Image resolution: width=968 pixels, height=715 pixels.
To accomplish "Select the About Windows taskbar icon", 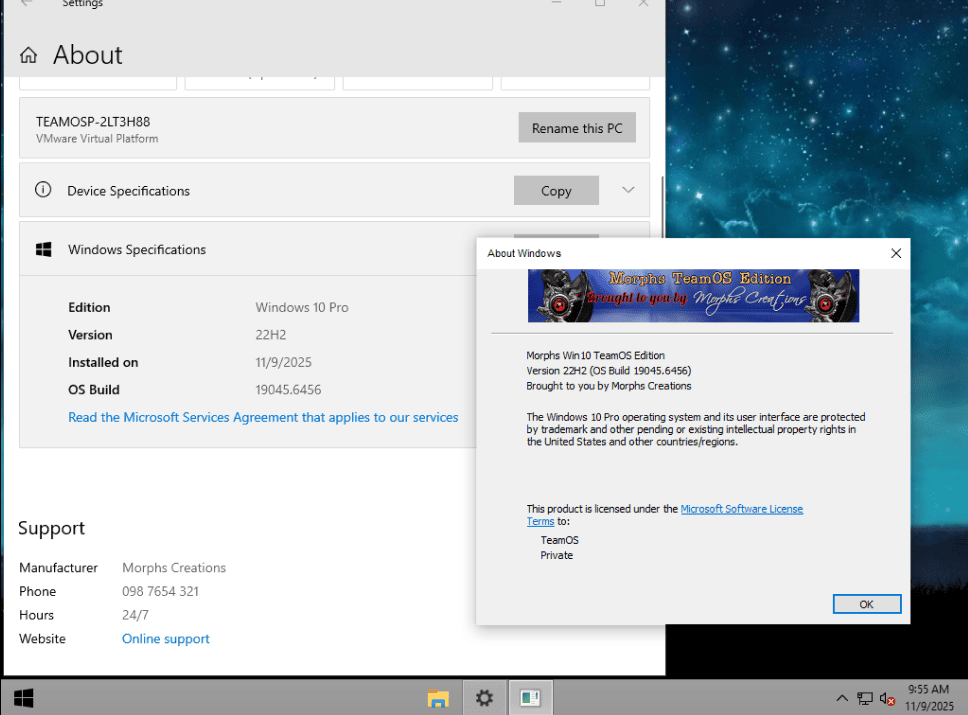I will pyautogui.click(x=530, y=698).
